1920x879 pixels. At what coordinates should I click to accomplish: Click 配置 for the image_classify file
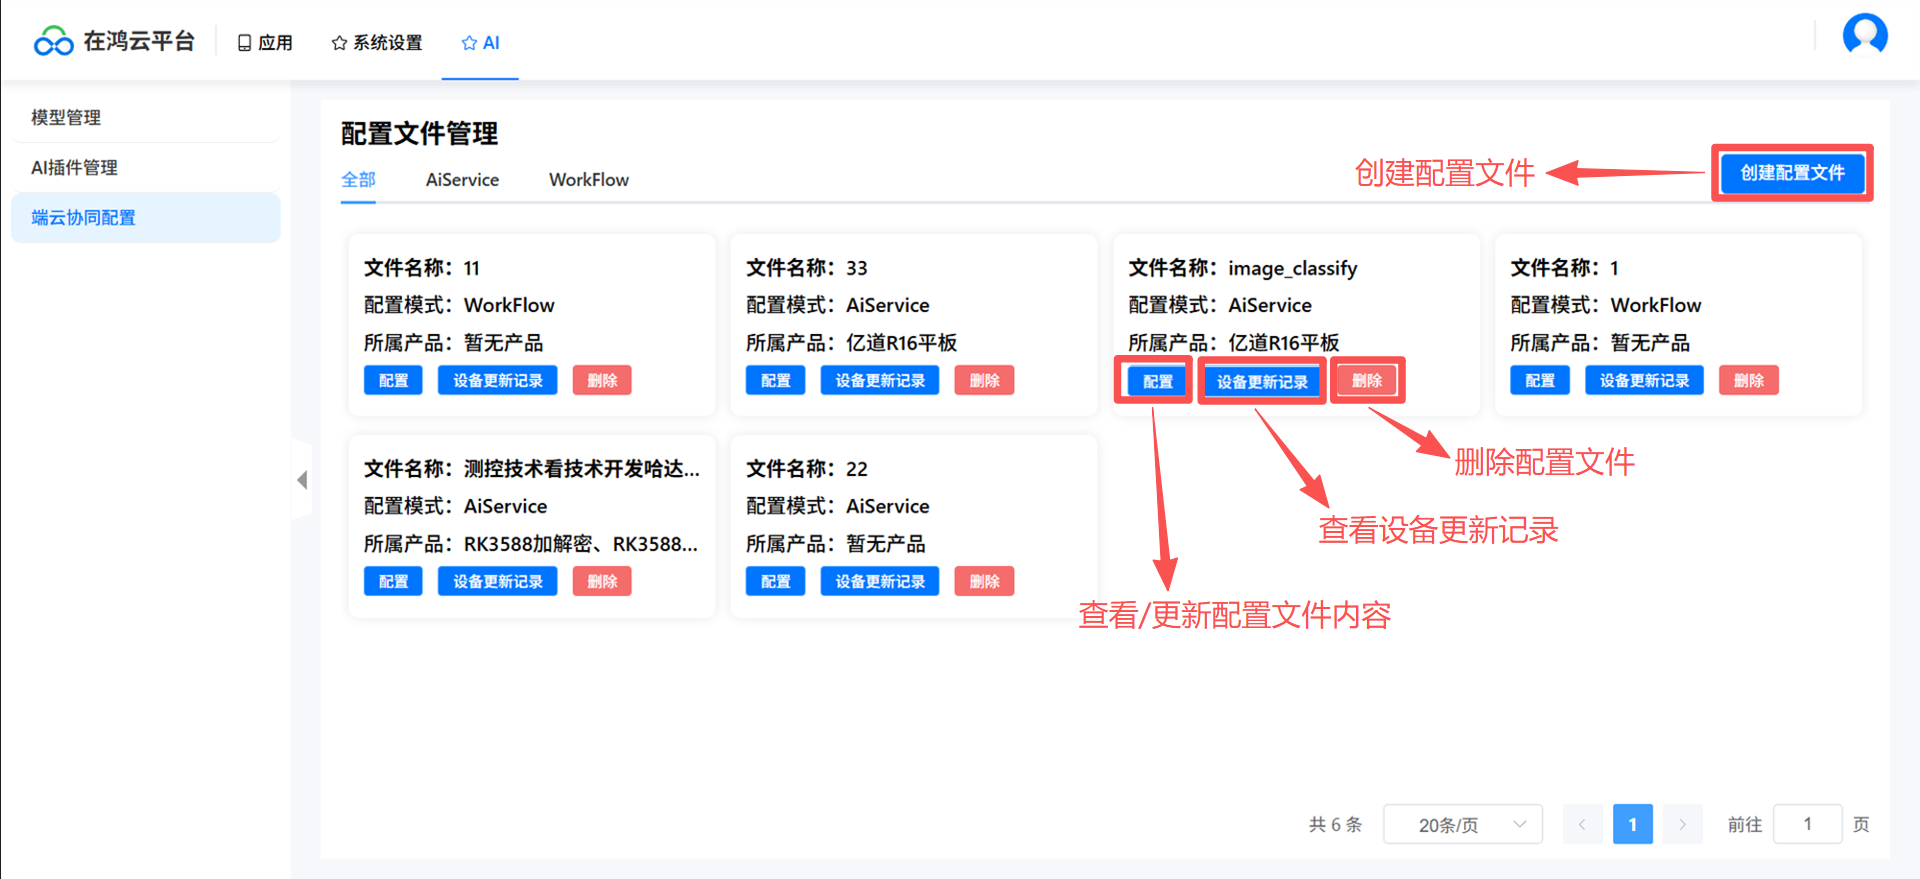coord(1157,382)
